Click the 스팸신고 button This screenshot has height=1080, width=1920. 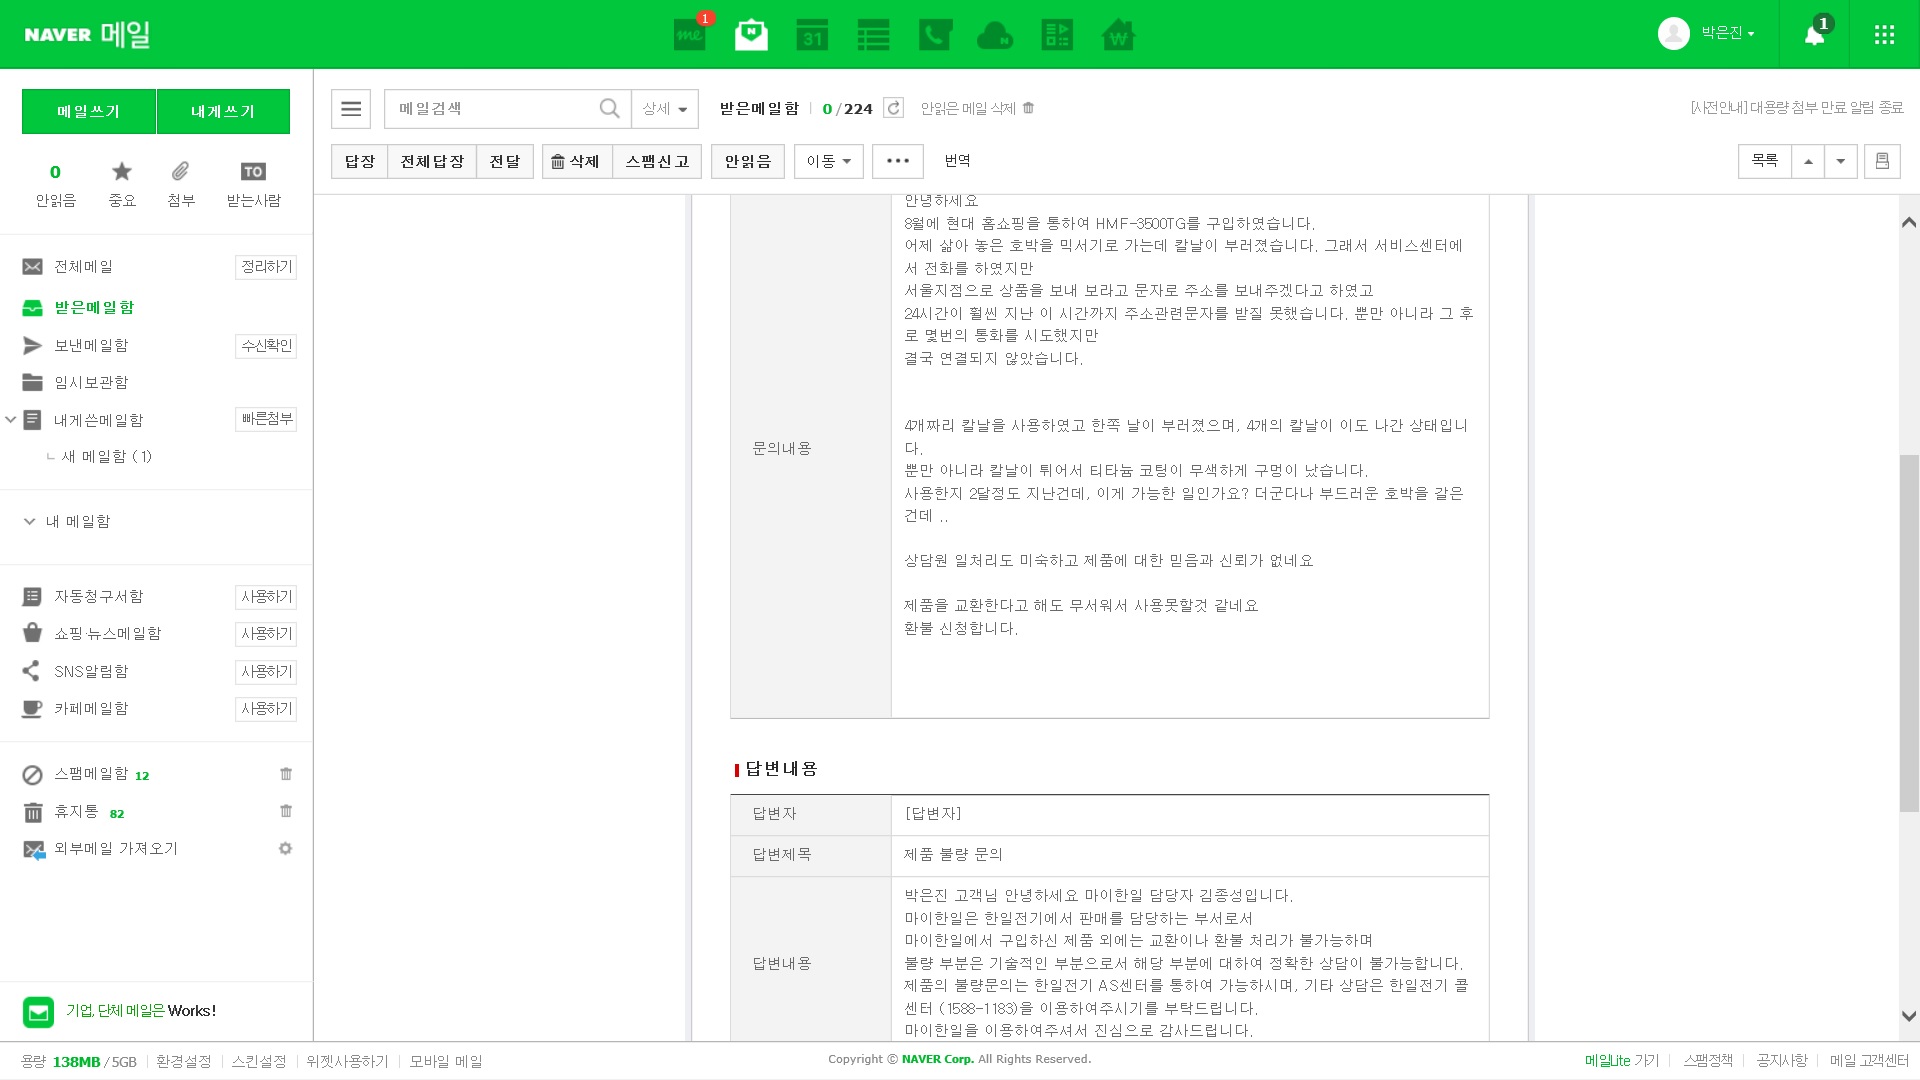tap(657, 161)
